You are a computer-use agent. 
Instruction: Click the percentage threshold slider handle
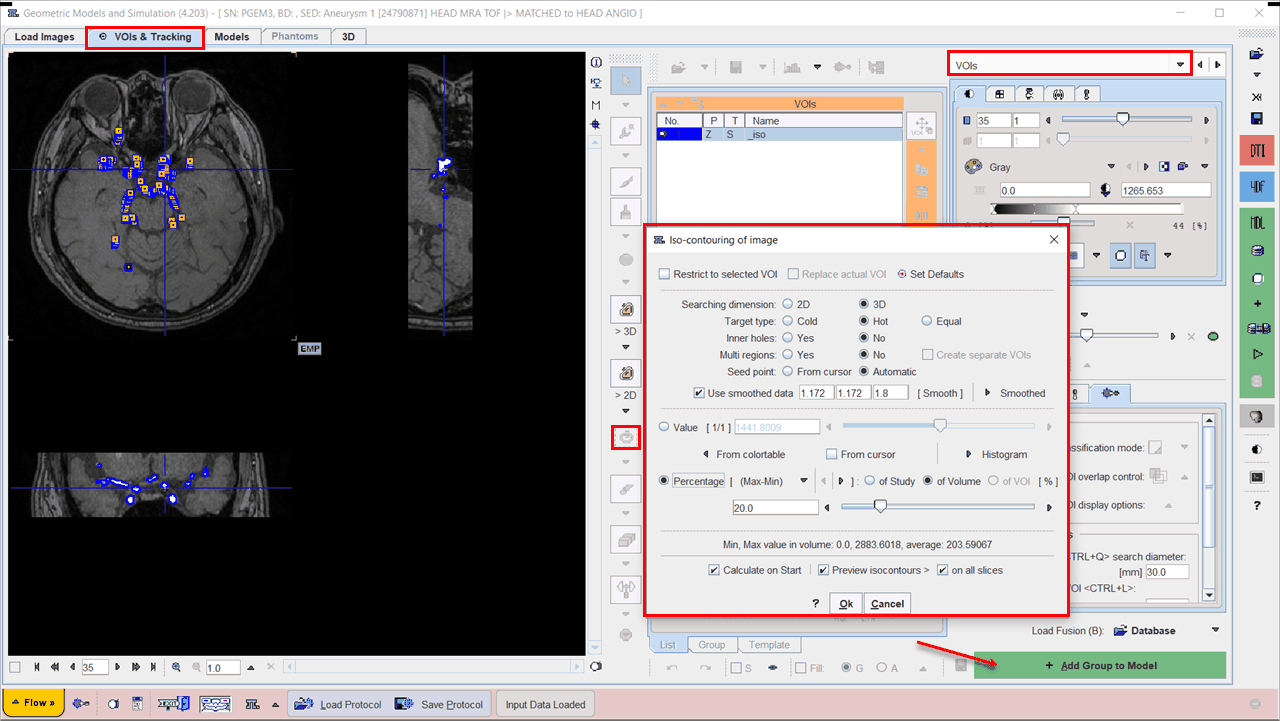pyautogui.click(x=880, y=507)
